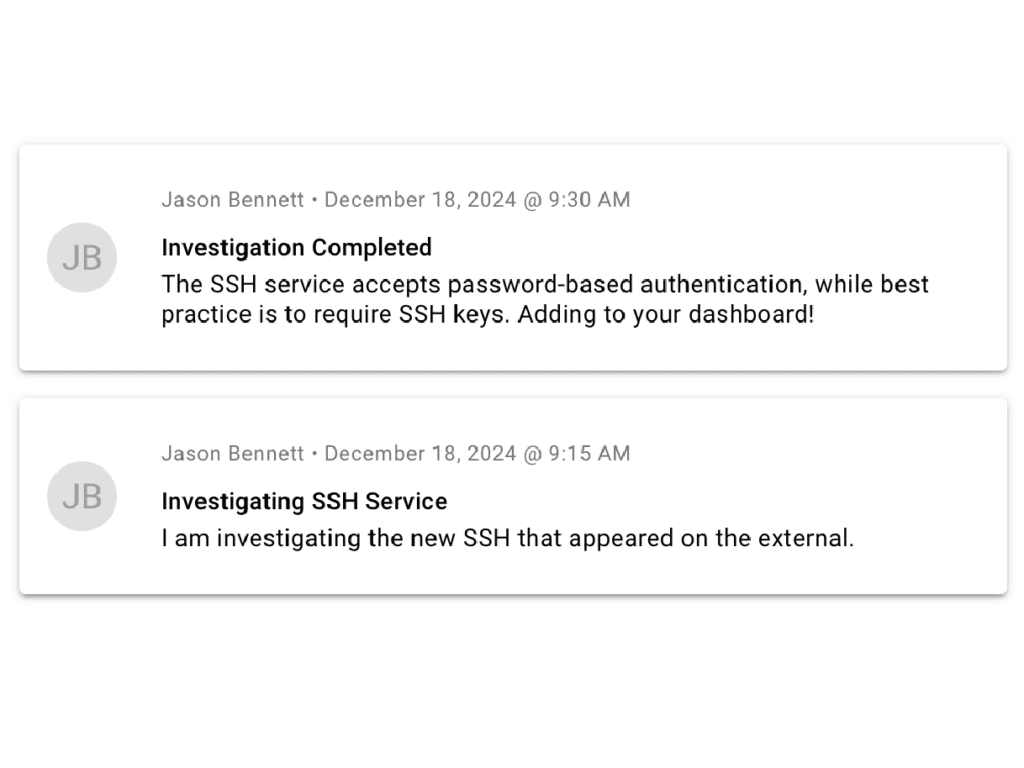Click the password-based authentication message text
This screenshot has width=1024, height=768.
545,299
